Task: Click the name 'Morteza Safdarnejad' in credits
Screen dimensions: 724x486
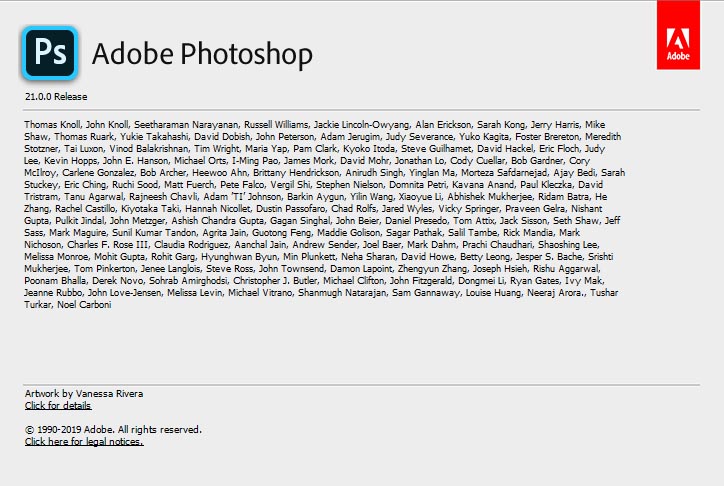Action: (504, 173)
